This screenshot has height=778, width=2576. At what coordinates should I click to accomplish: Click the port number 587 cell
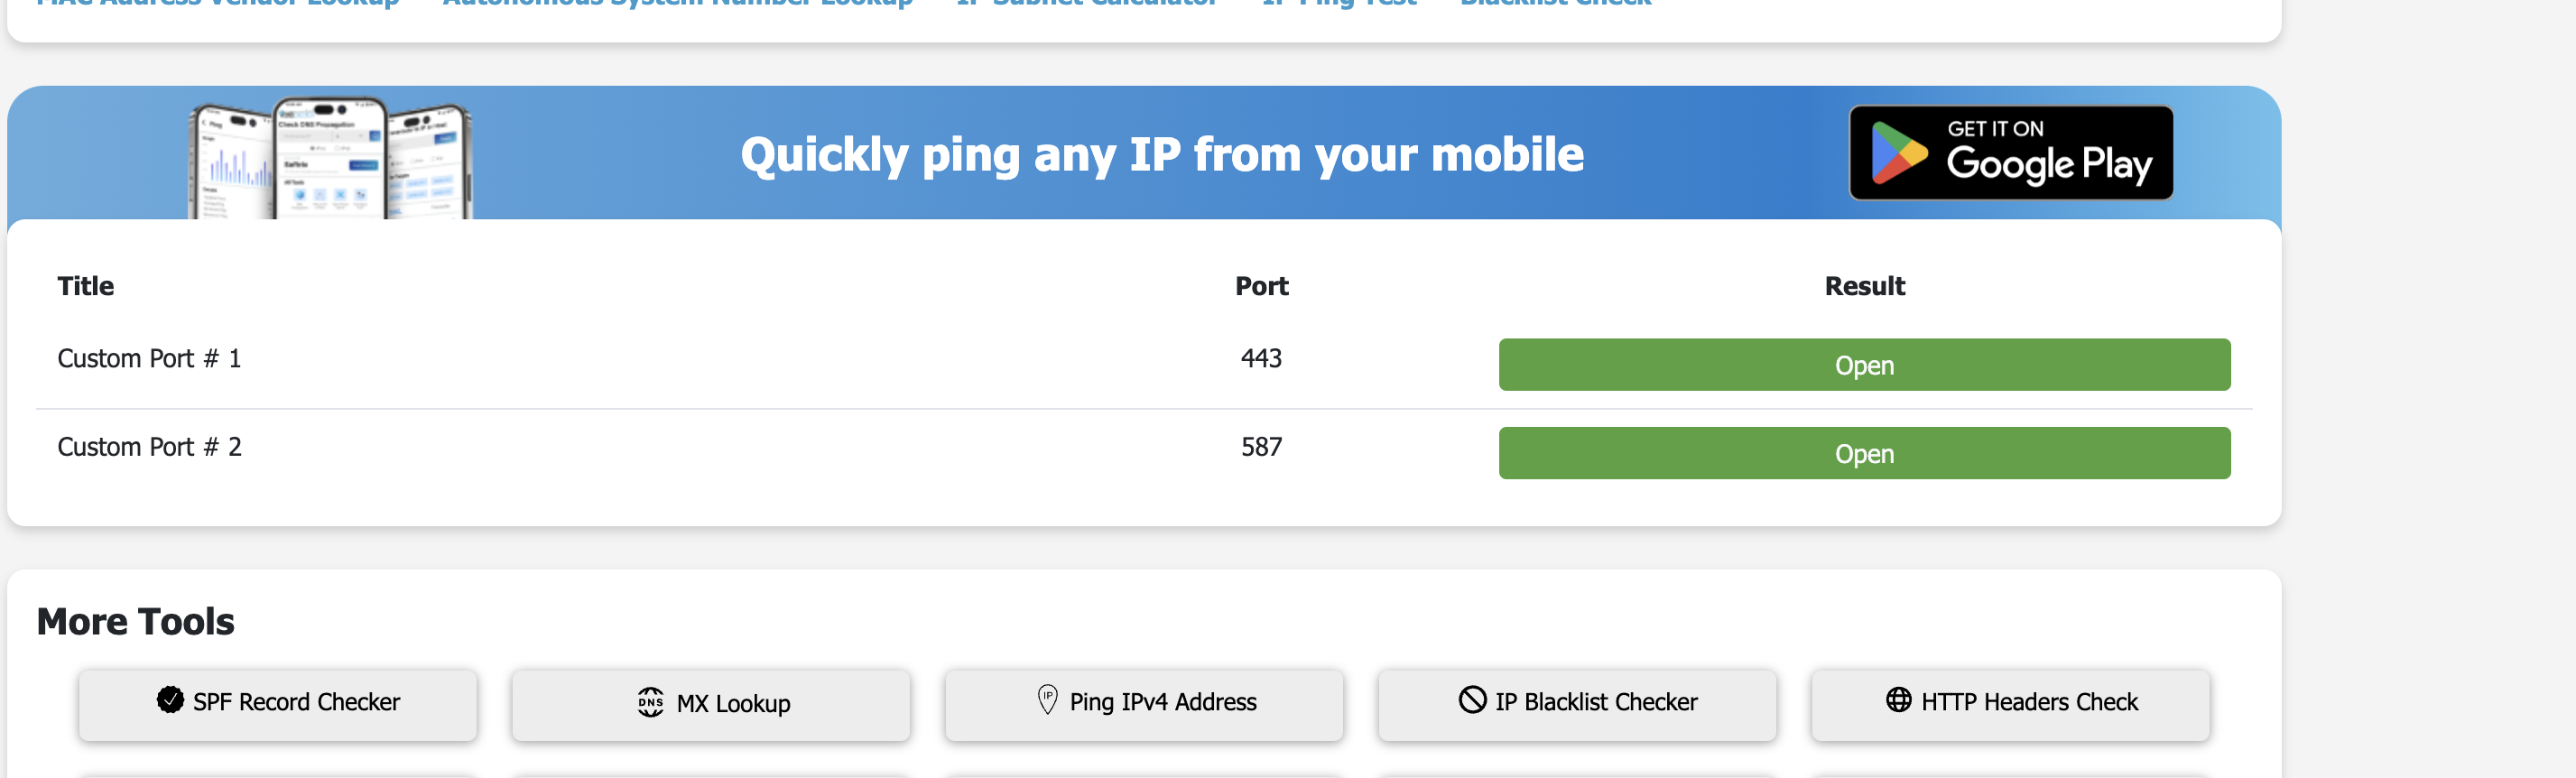(x=1260, y=446)
